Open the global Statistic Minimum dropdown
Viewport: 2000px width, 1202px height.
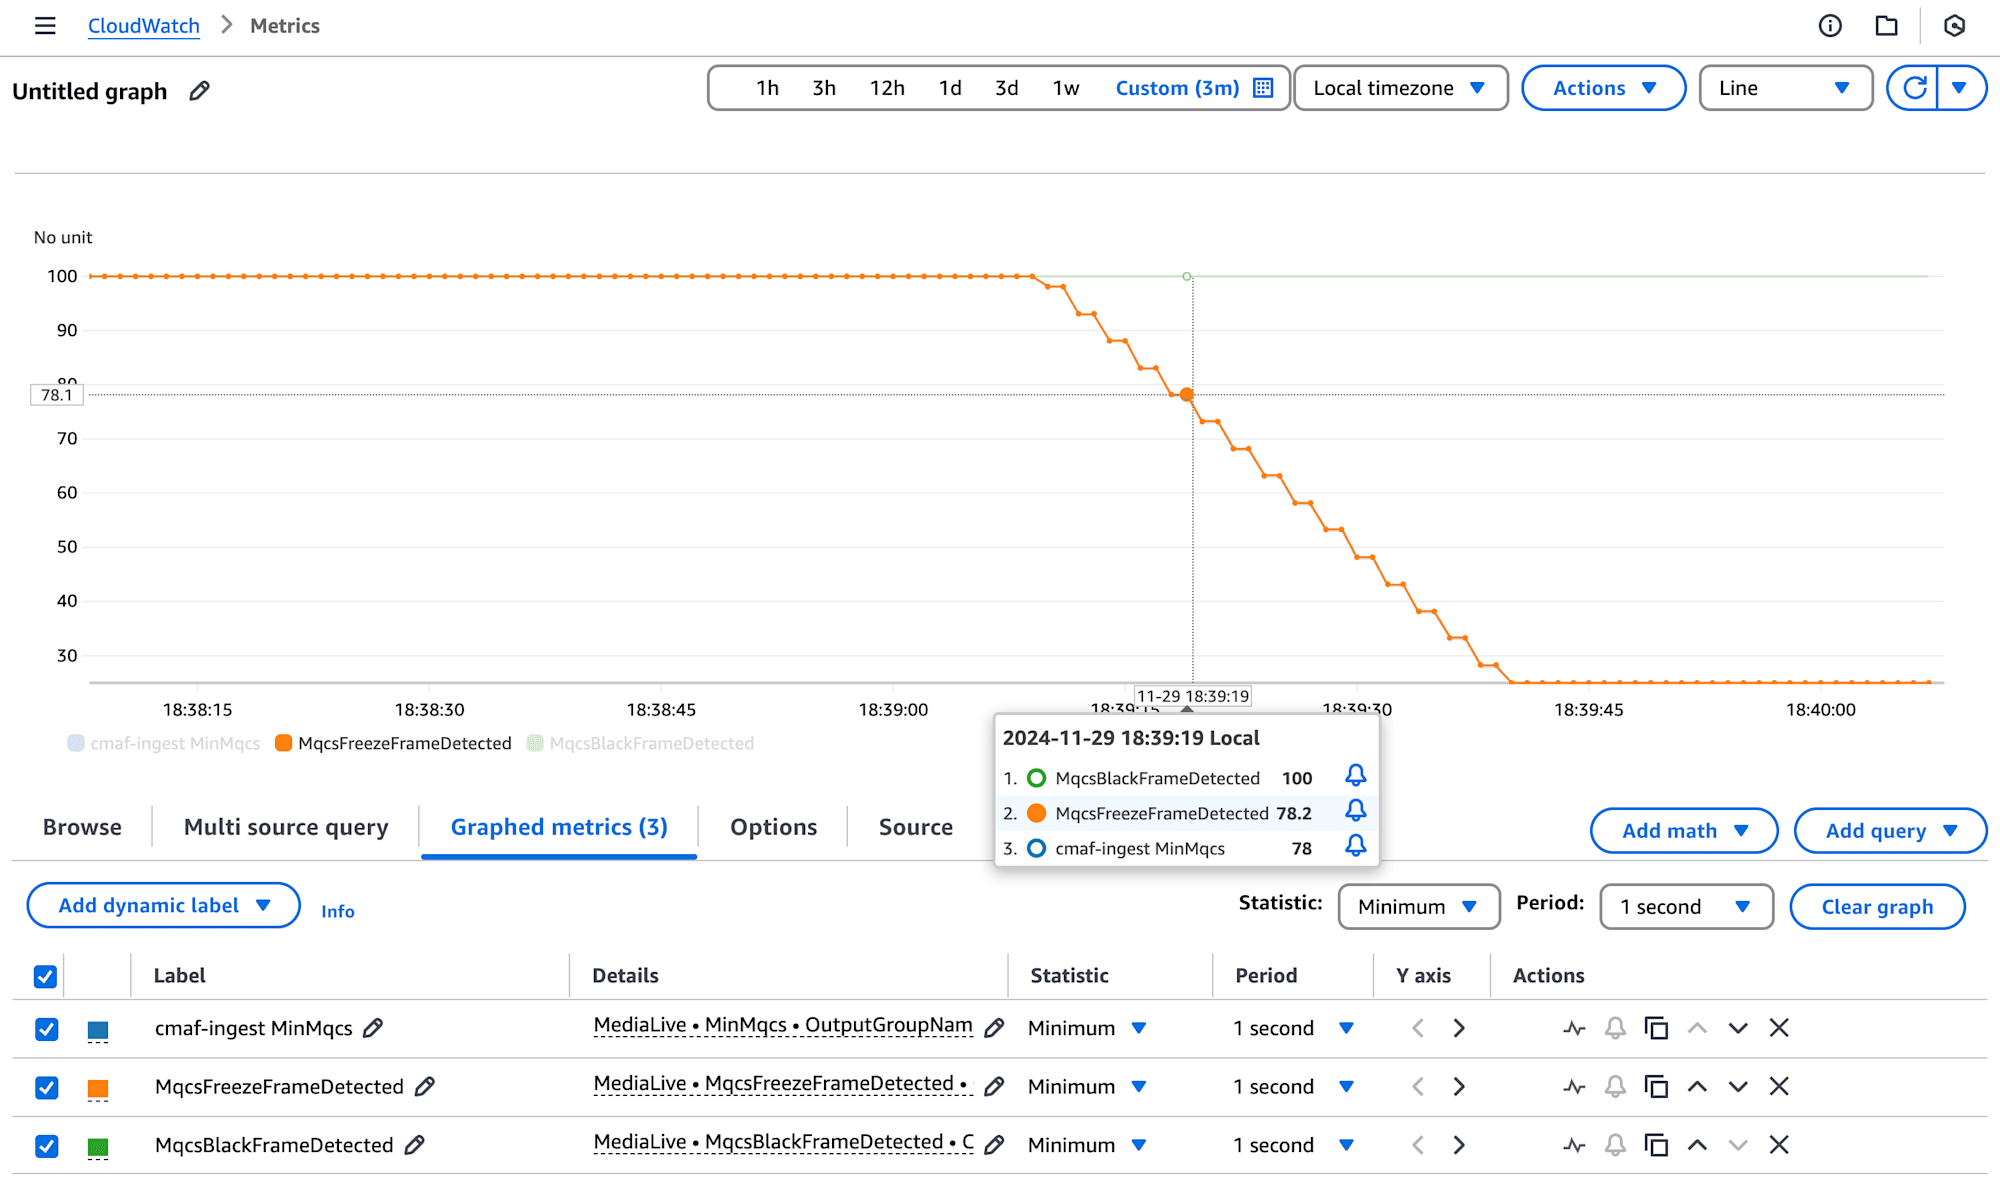tap(1418, 906)
